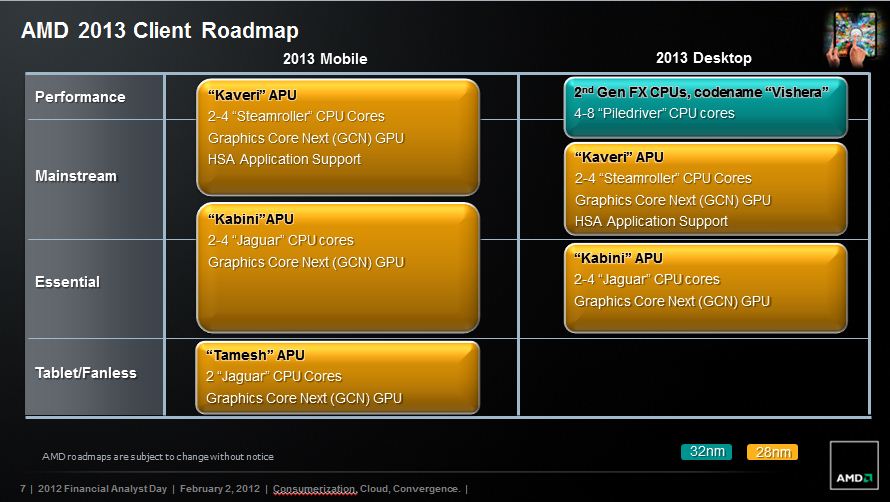Click the desktop "Kaveri" APU box title
Viewport: 890px width, 502px height.
[619, 157]
